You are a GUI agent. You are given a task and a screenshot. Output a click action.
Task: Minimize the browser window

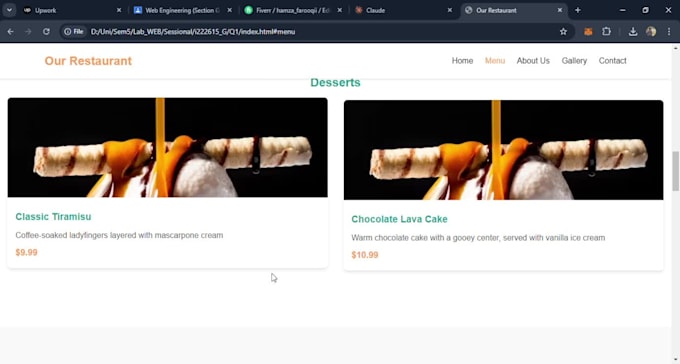[x=622, y=10]
